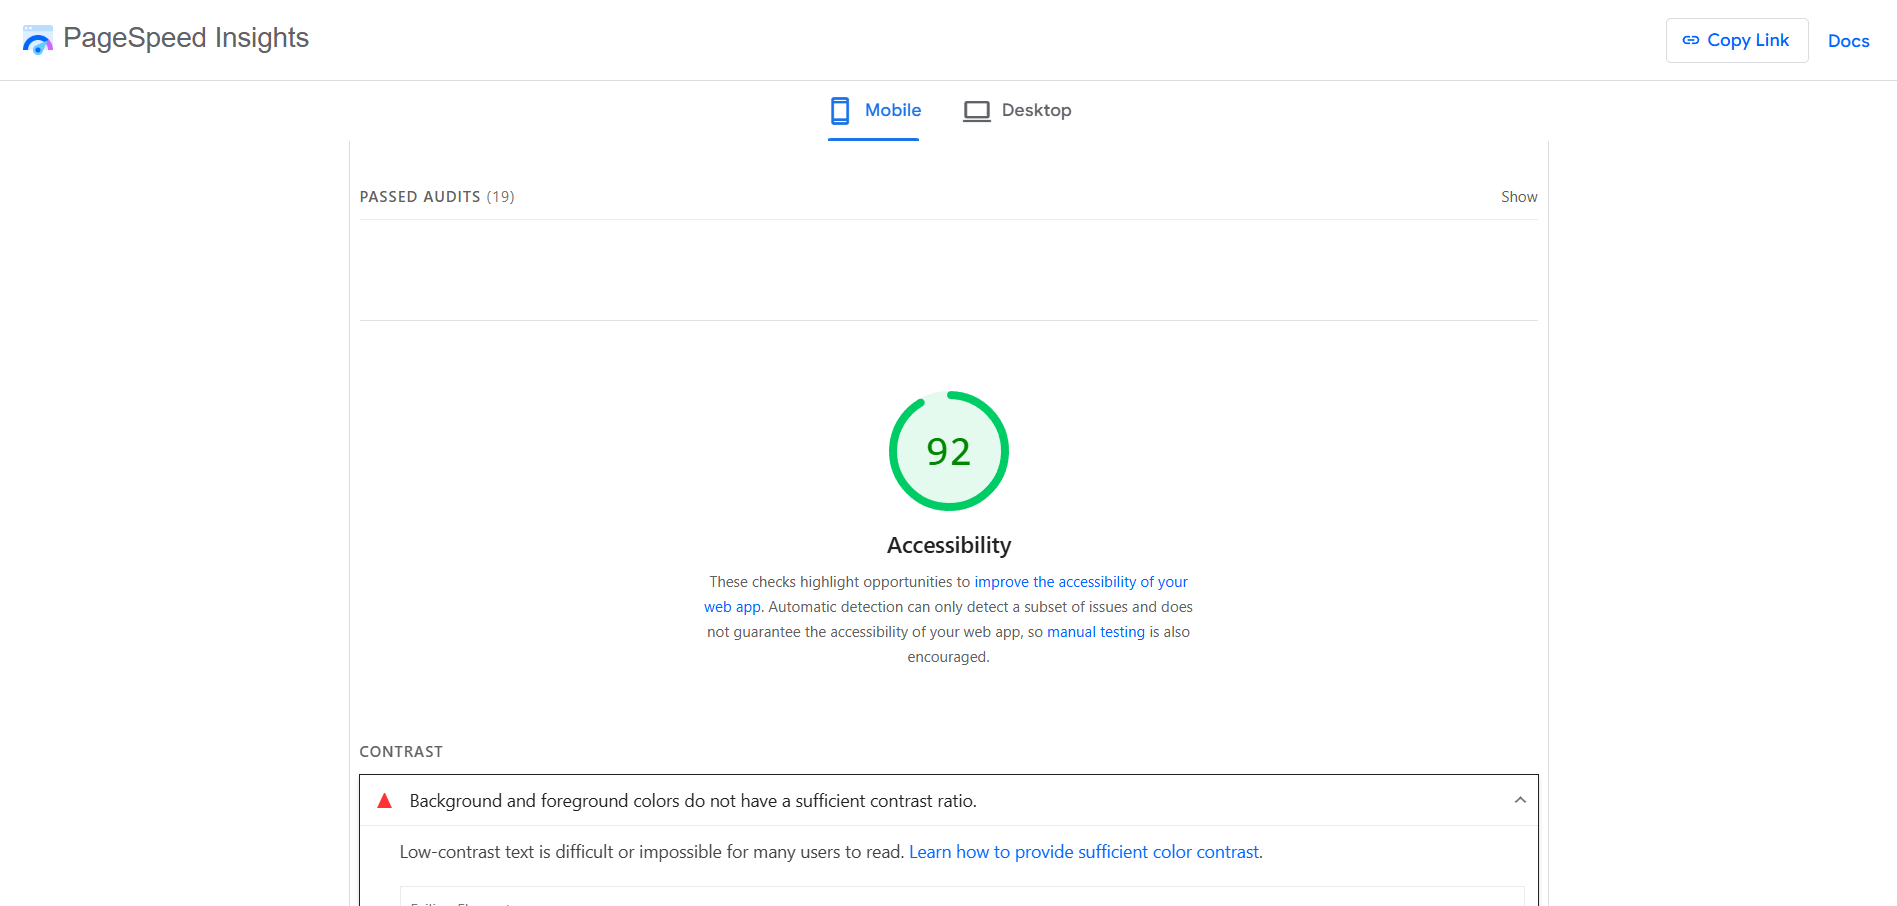This screenshot has height=906, width=1897.
Task: Expand Passed Audits section
Action: coord(1519,196)
